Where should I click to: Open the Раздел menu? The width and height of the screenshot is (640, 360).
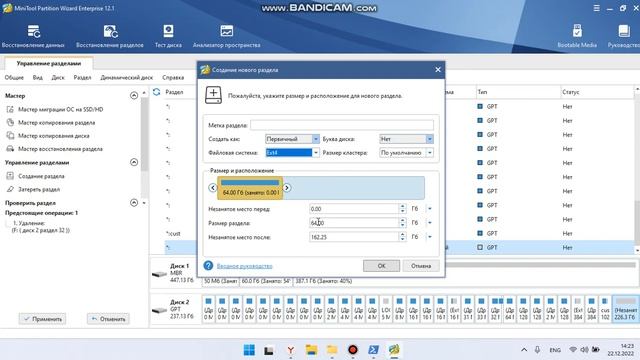point(82,78)
